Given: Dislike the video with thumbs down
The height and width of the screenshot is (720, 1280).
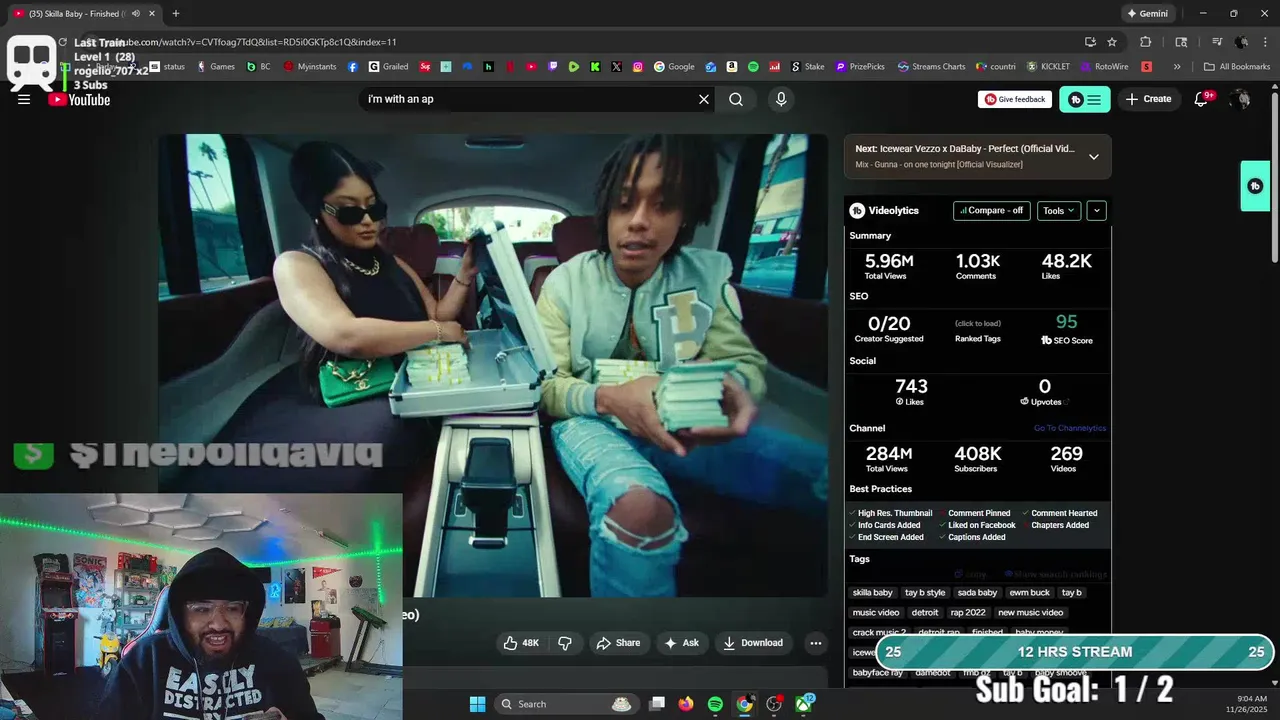Looking at the screenshot, I should pyautogui.click(x=565, y=643).
